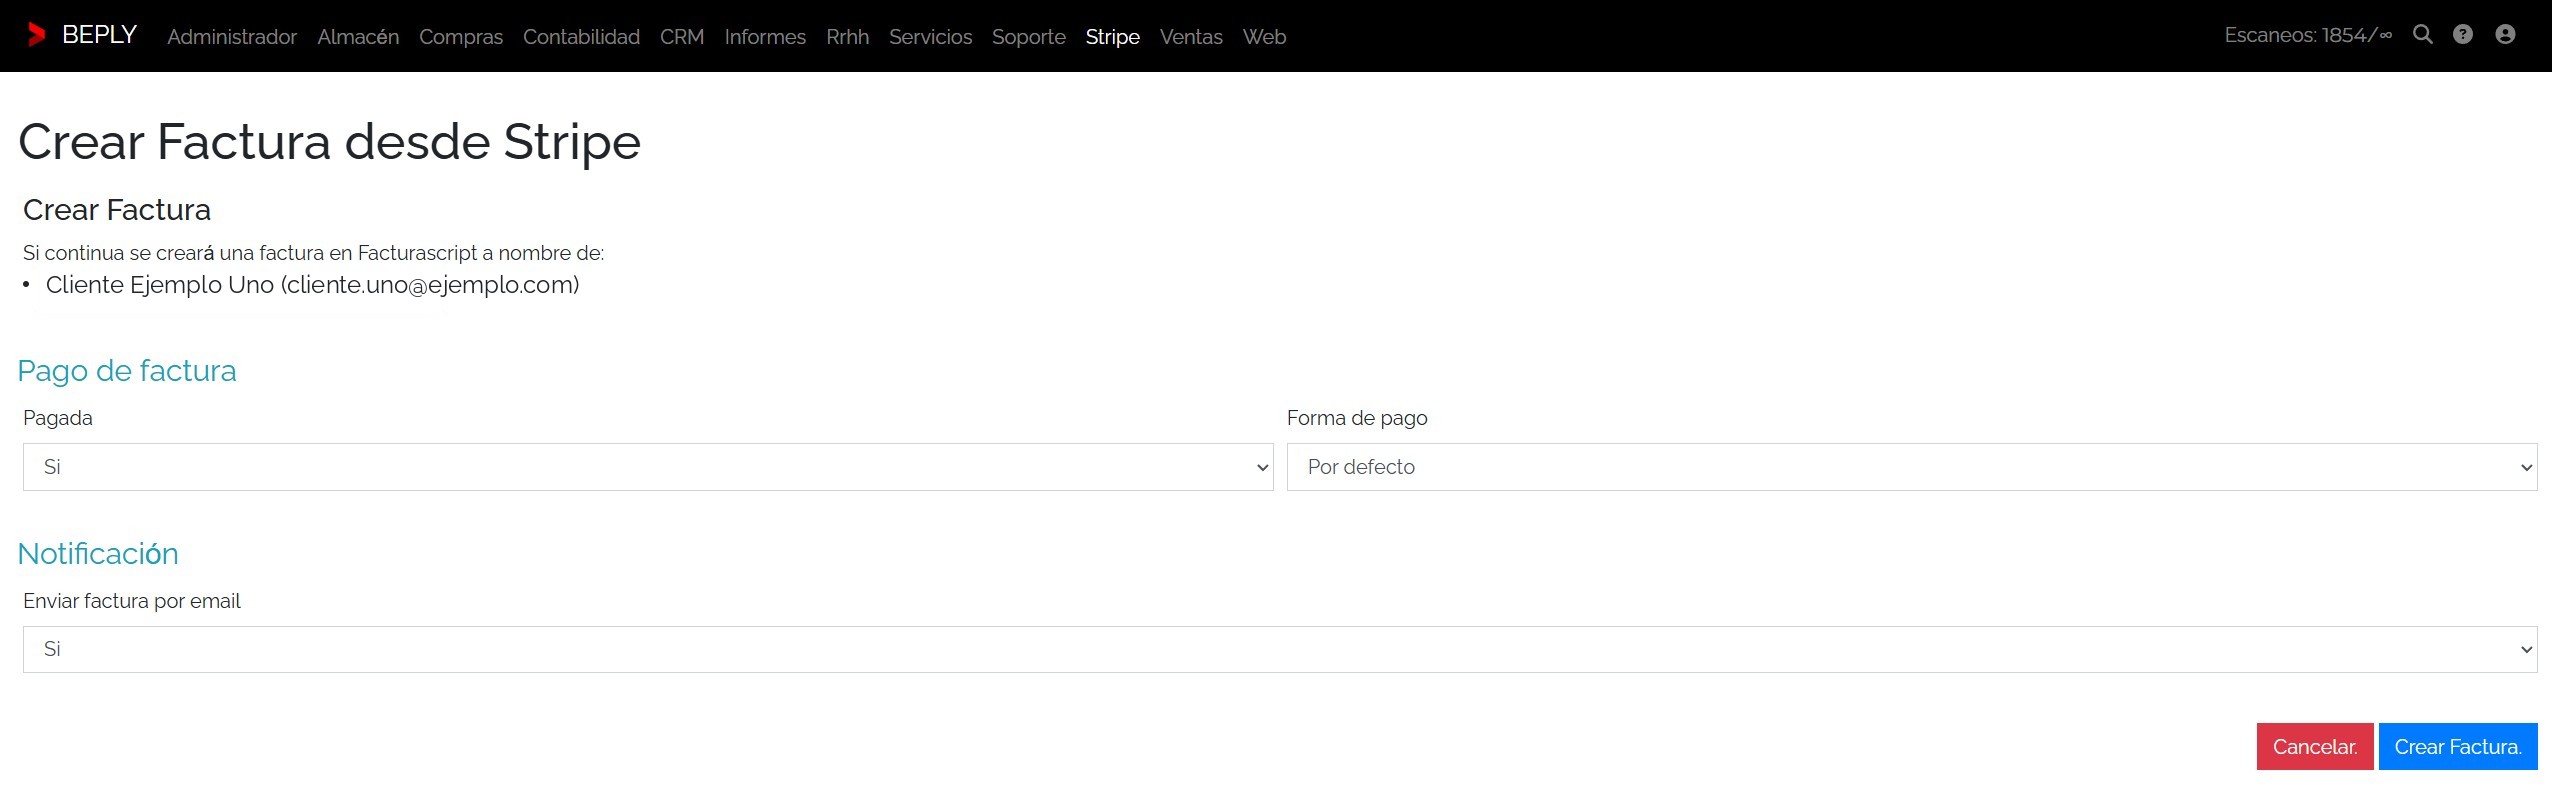2552x812 pixels.
Task: Open the Administrador menu
Action: click(x=232, y=37)
